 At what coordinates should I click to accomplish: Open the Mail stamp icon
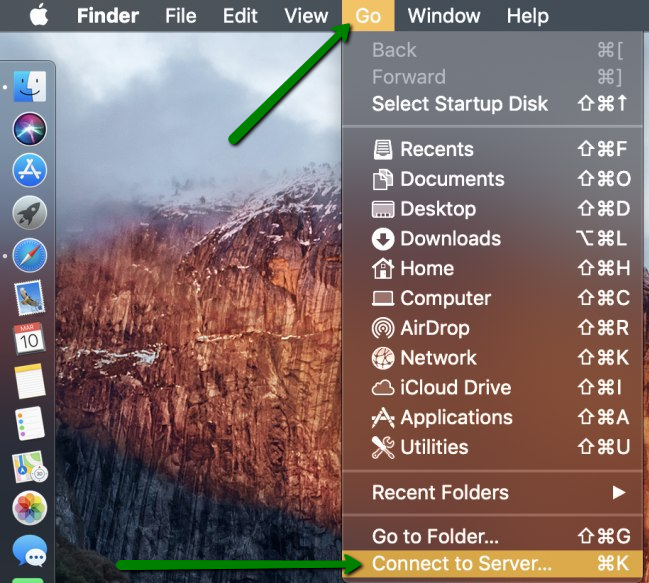[x=29, y=297]
